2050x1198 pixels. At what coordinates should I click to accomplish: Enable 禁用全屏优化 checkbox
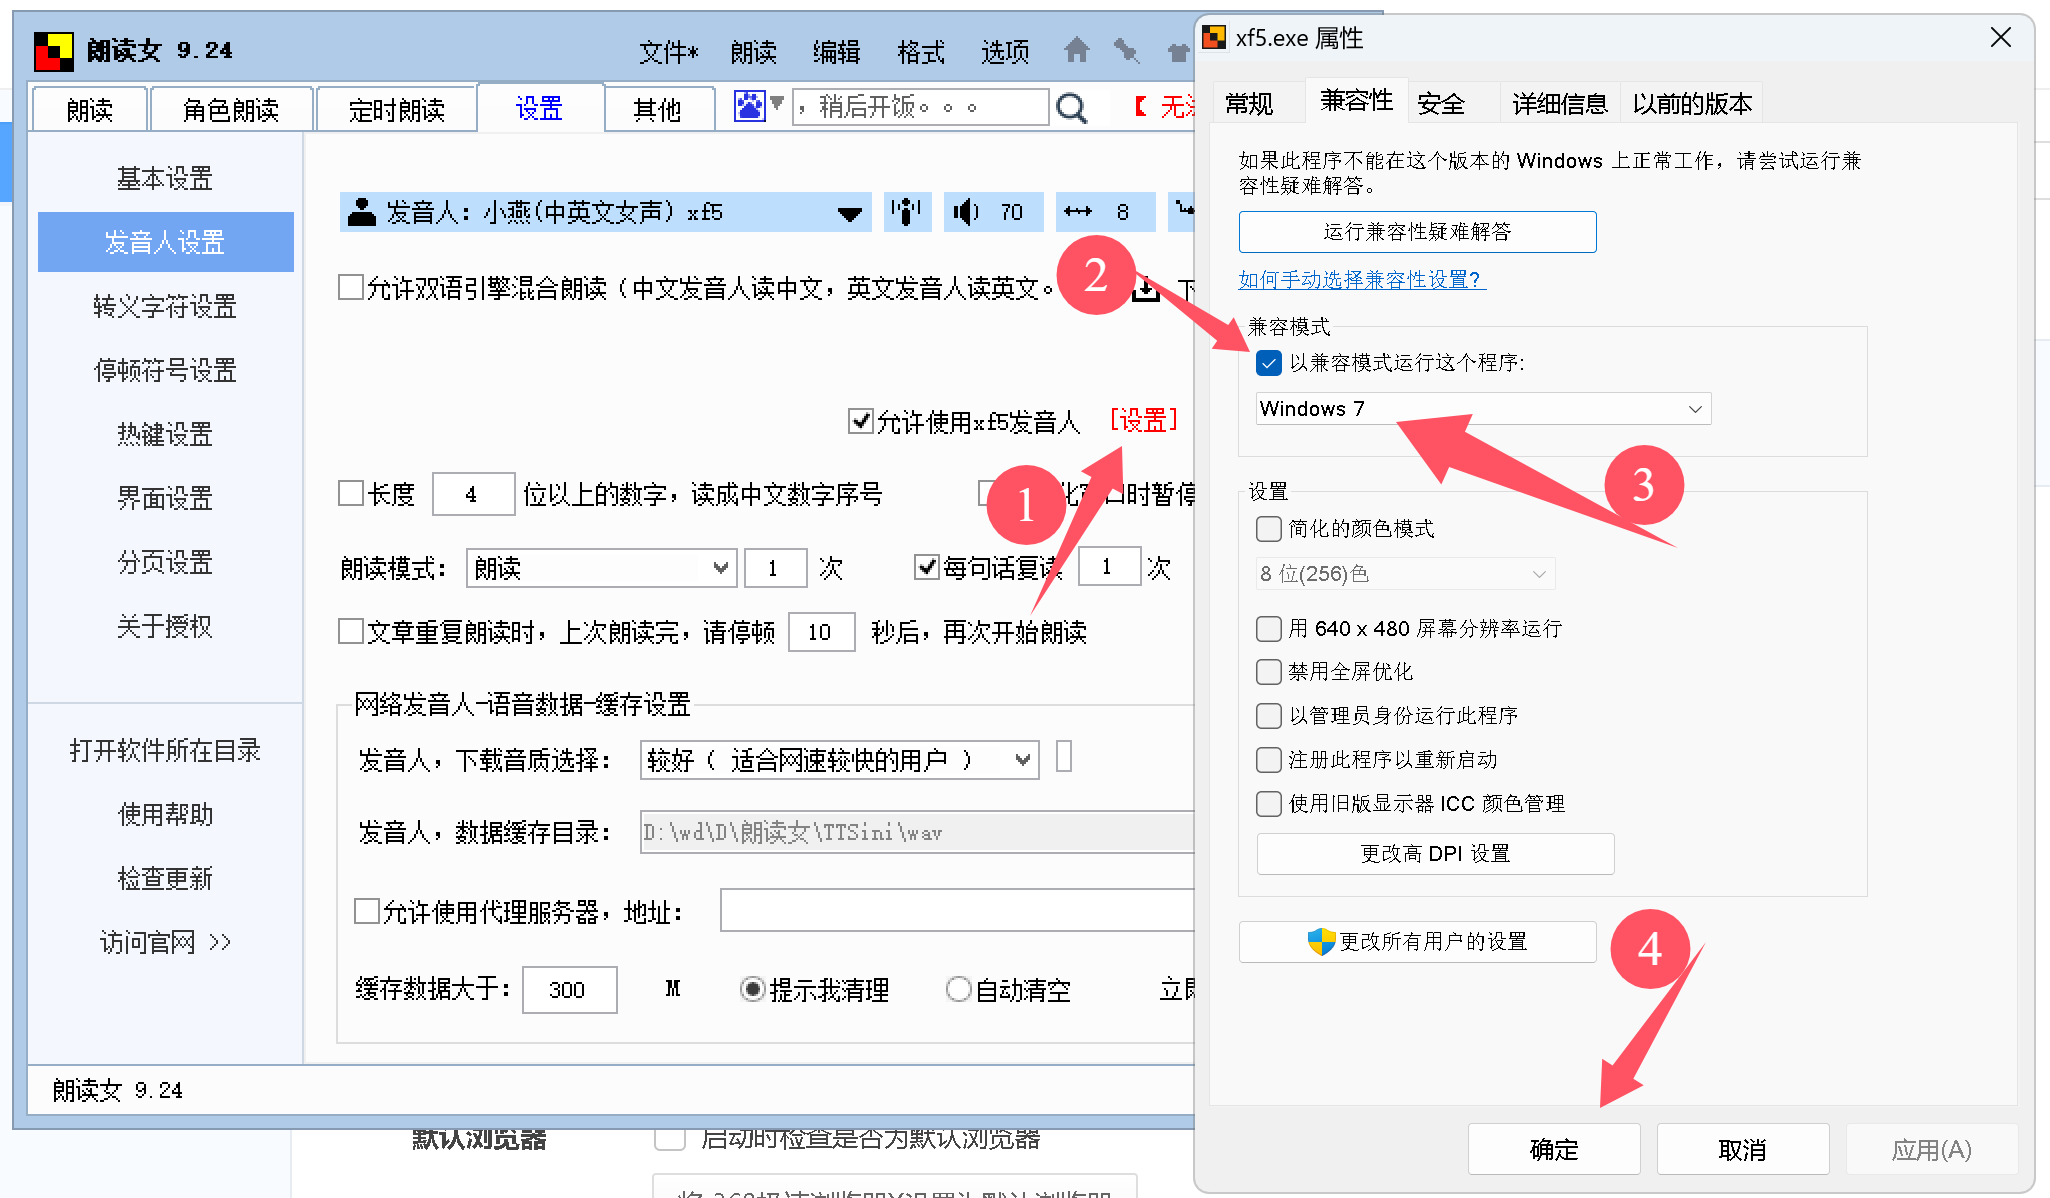coord(1268,671)
